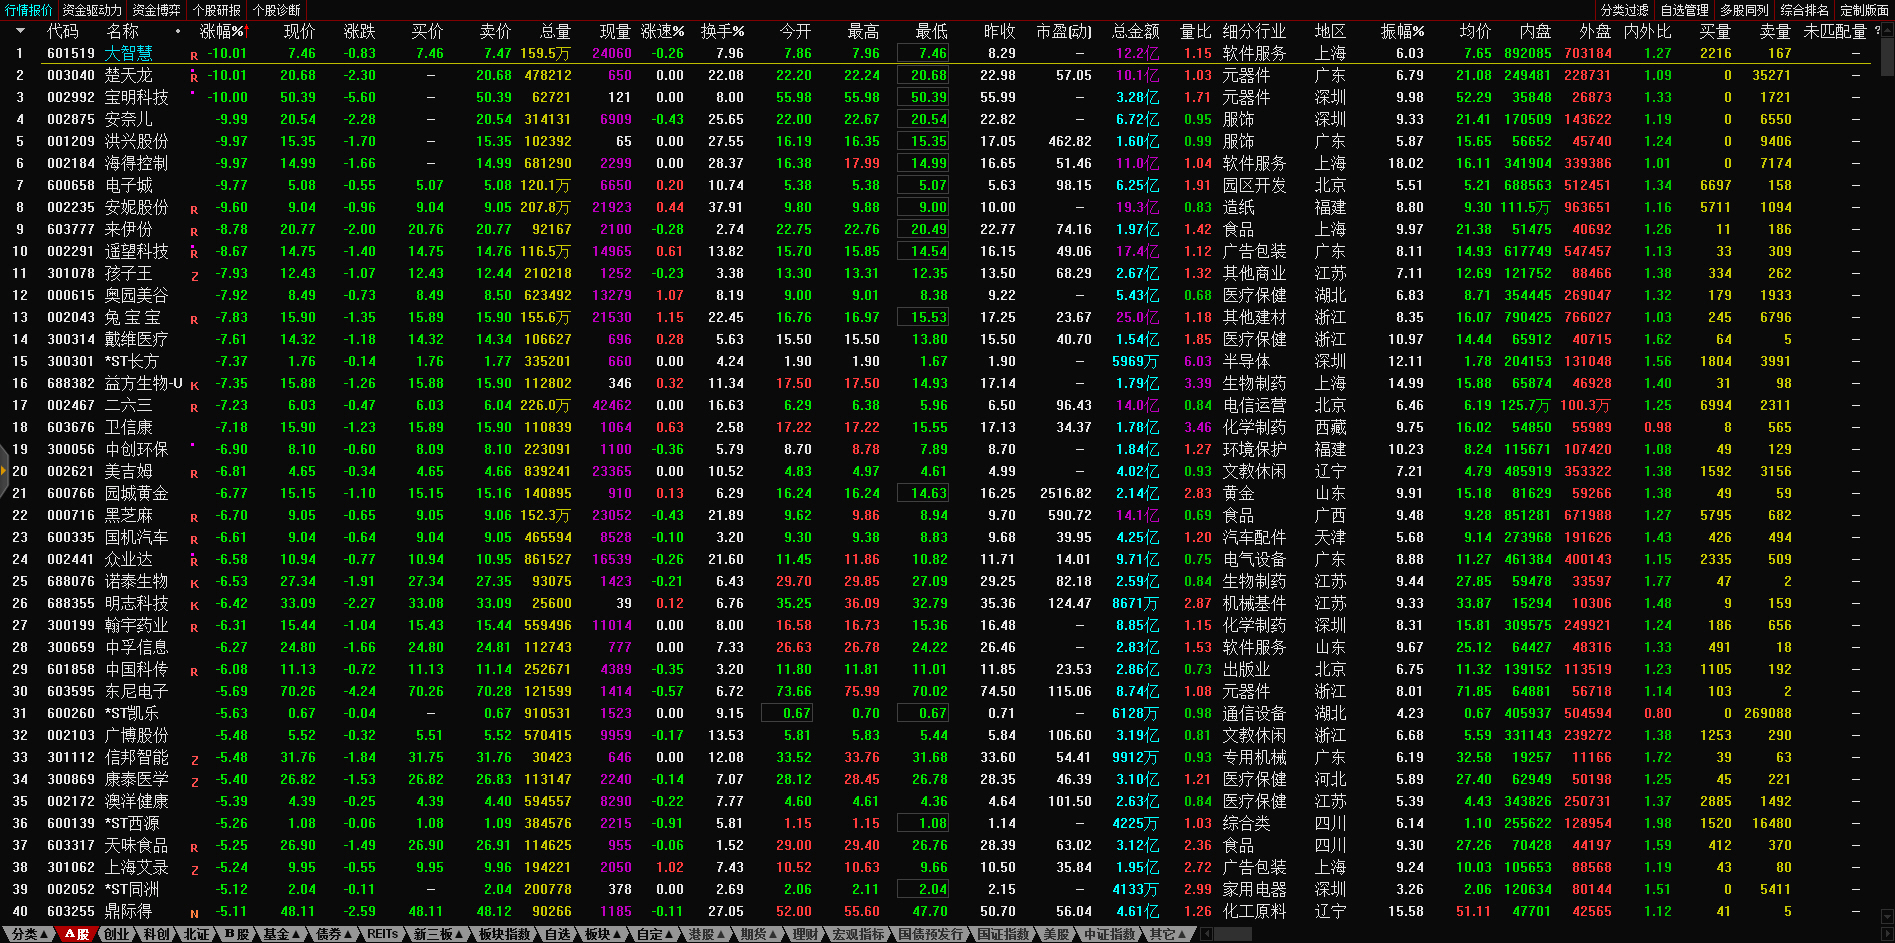Sort by the 总金额 column header
This screenshot has height=943, width=1895.
[x=1135, y=31]
